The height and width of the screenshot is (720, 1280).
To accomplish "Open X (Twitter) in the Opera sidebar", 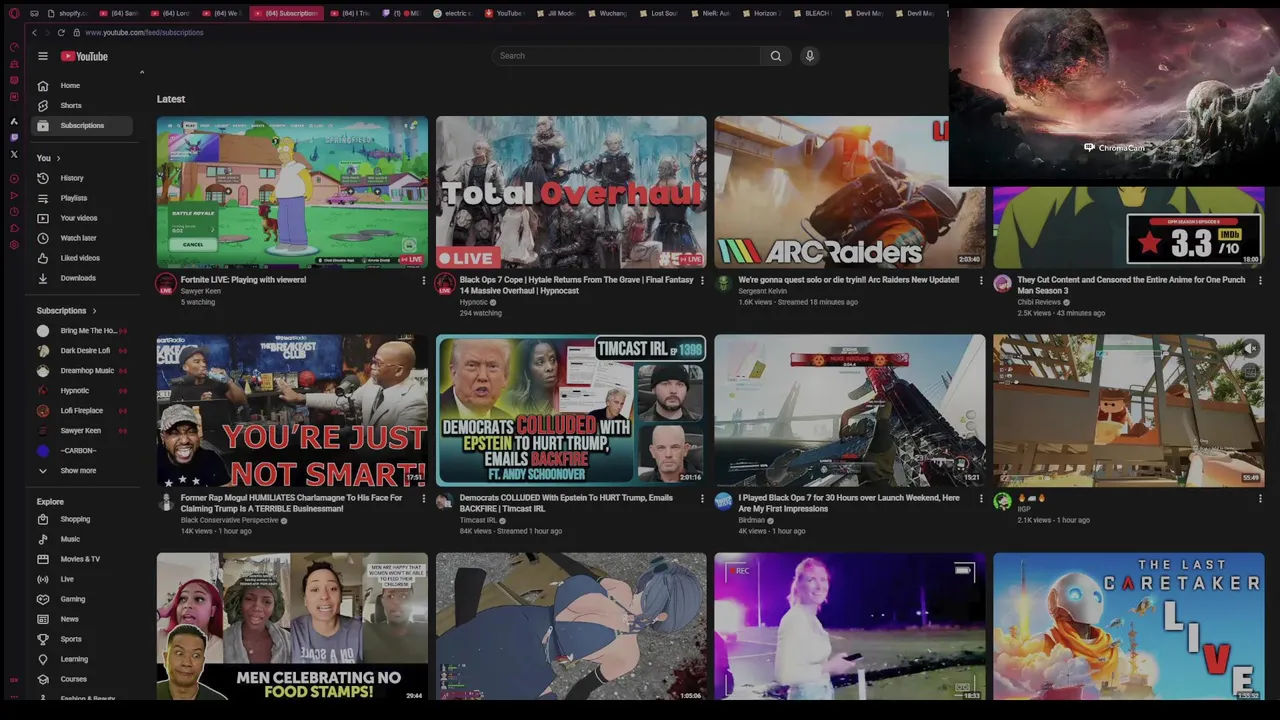I will tap(14, 154).
